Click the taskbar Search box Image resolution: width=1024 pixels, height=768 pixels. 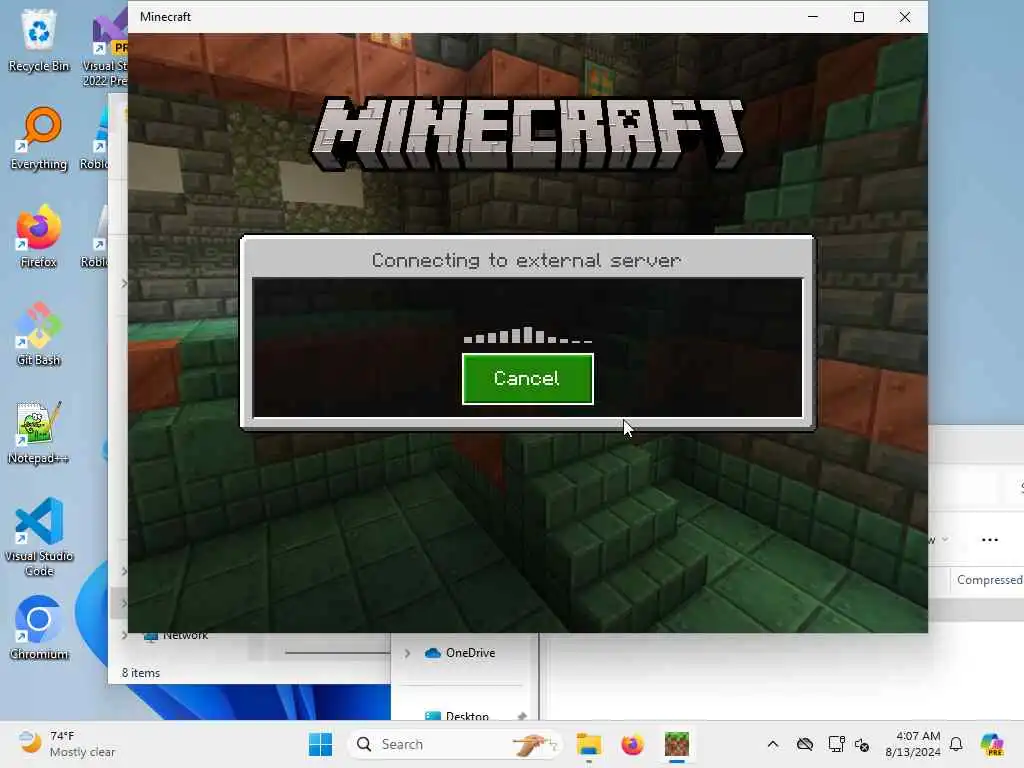tap(455, 744)
